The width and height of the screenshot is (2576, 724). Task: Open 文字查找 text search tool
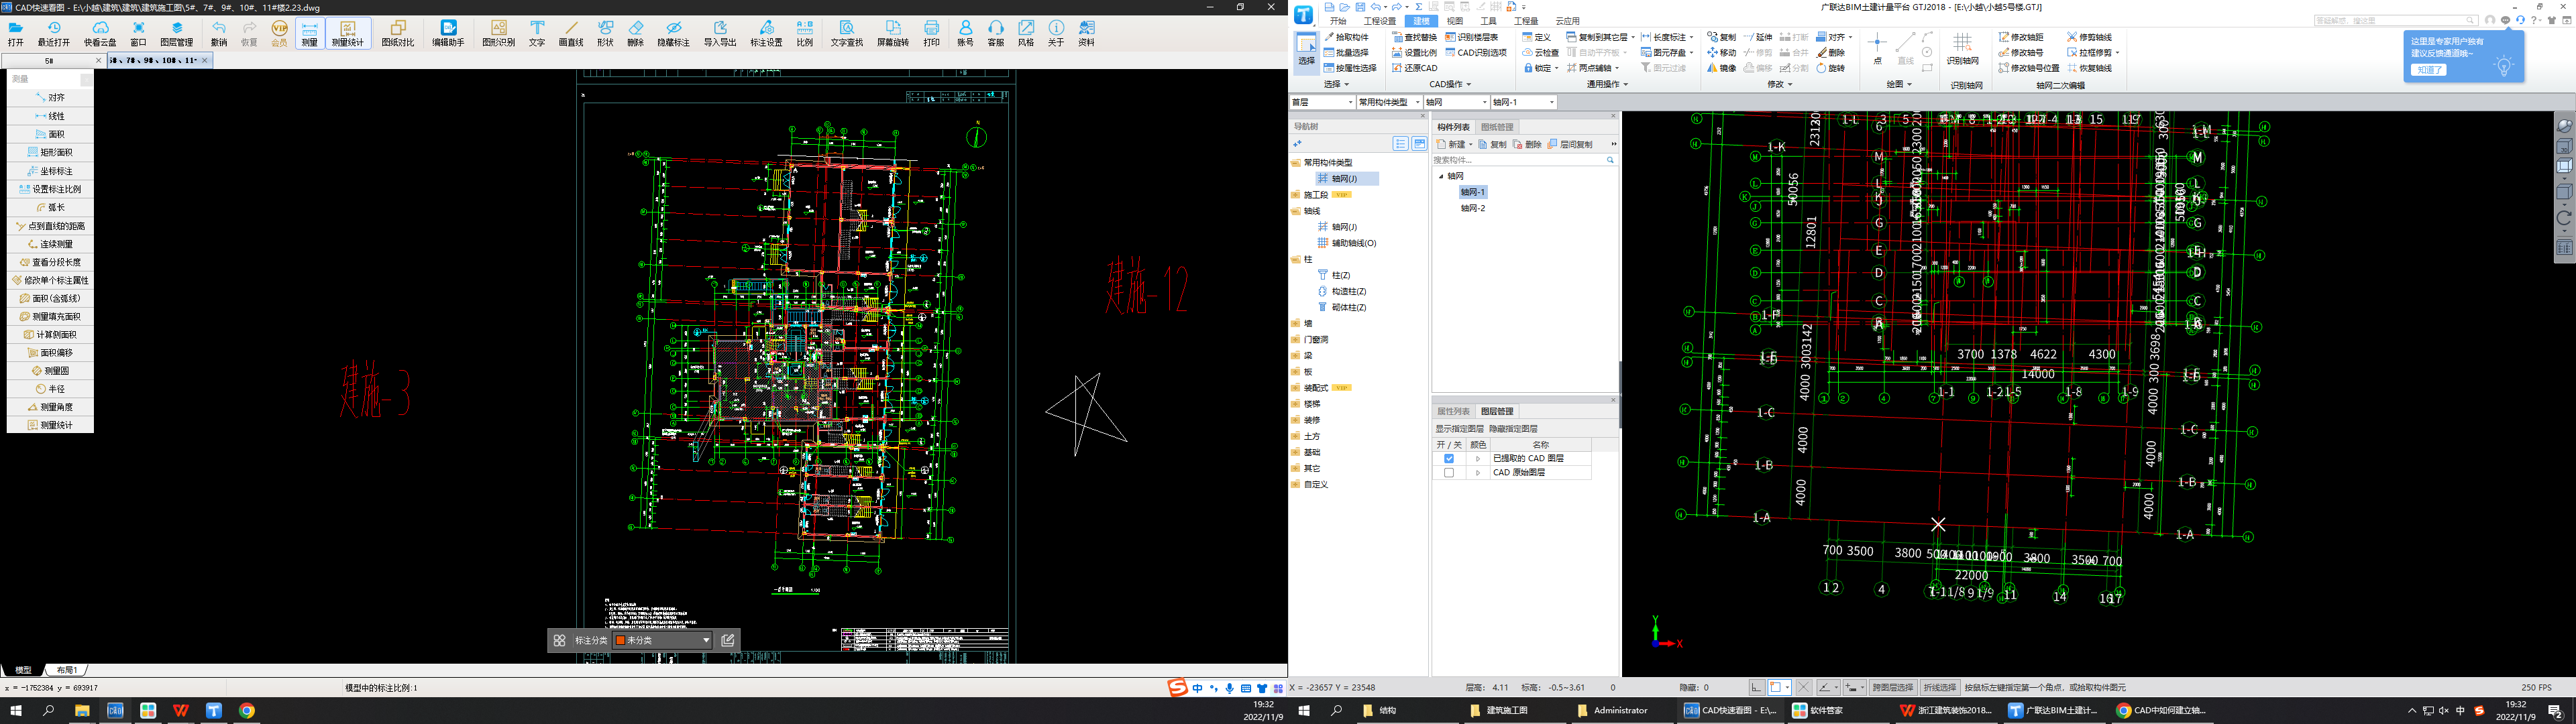point(847,33)
